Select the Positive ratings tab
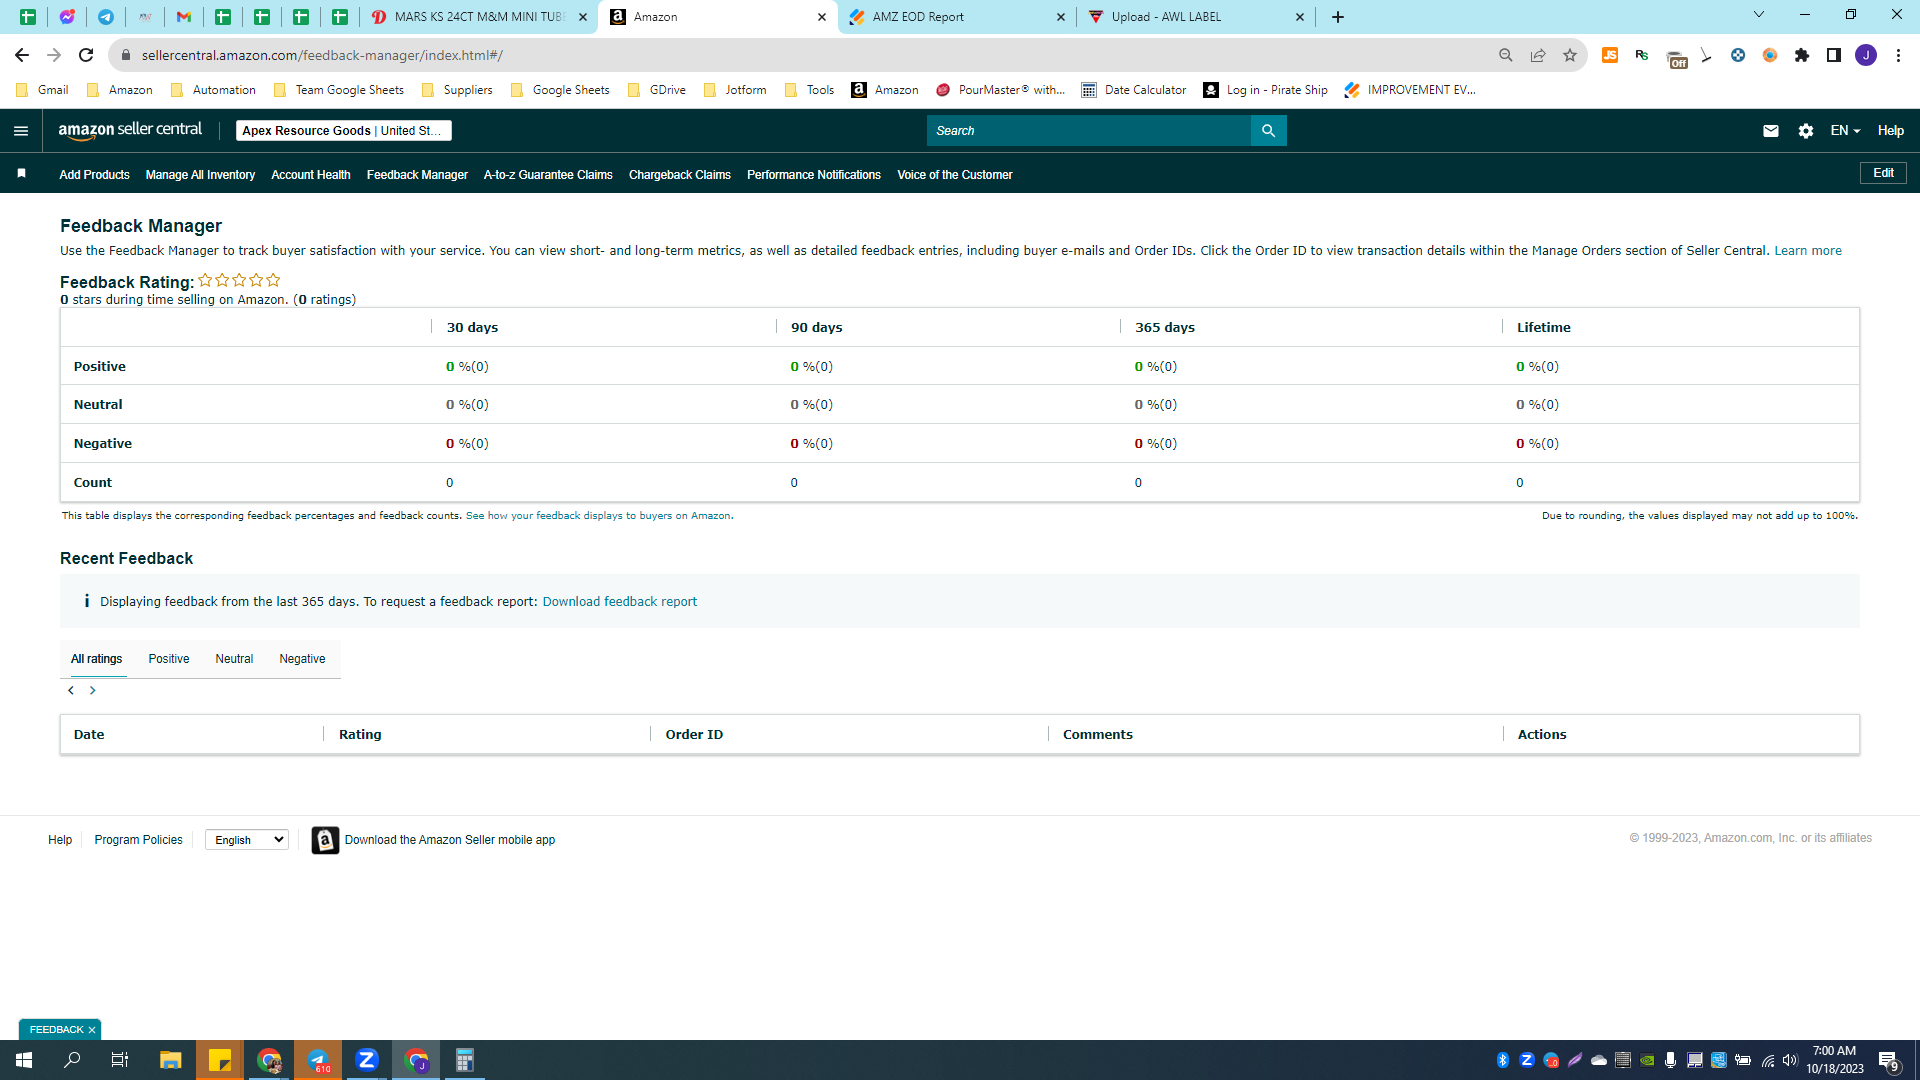Screen dimensions: 1920x1080 (x=169, y=659)
